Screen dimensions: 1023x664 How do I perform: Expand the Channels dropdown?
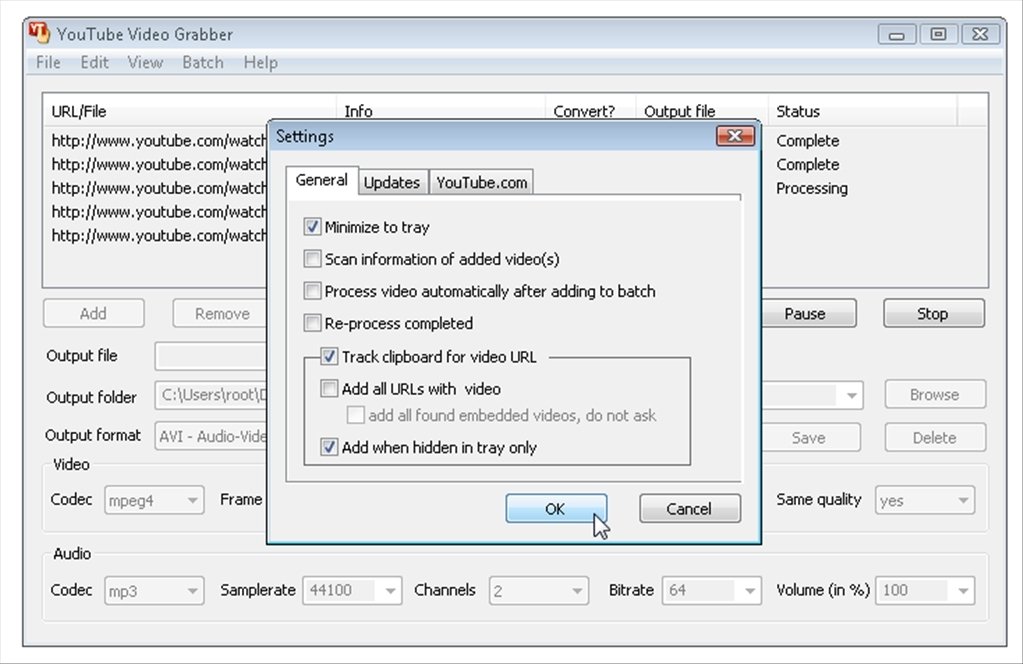point(539,591)
